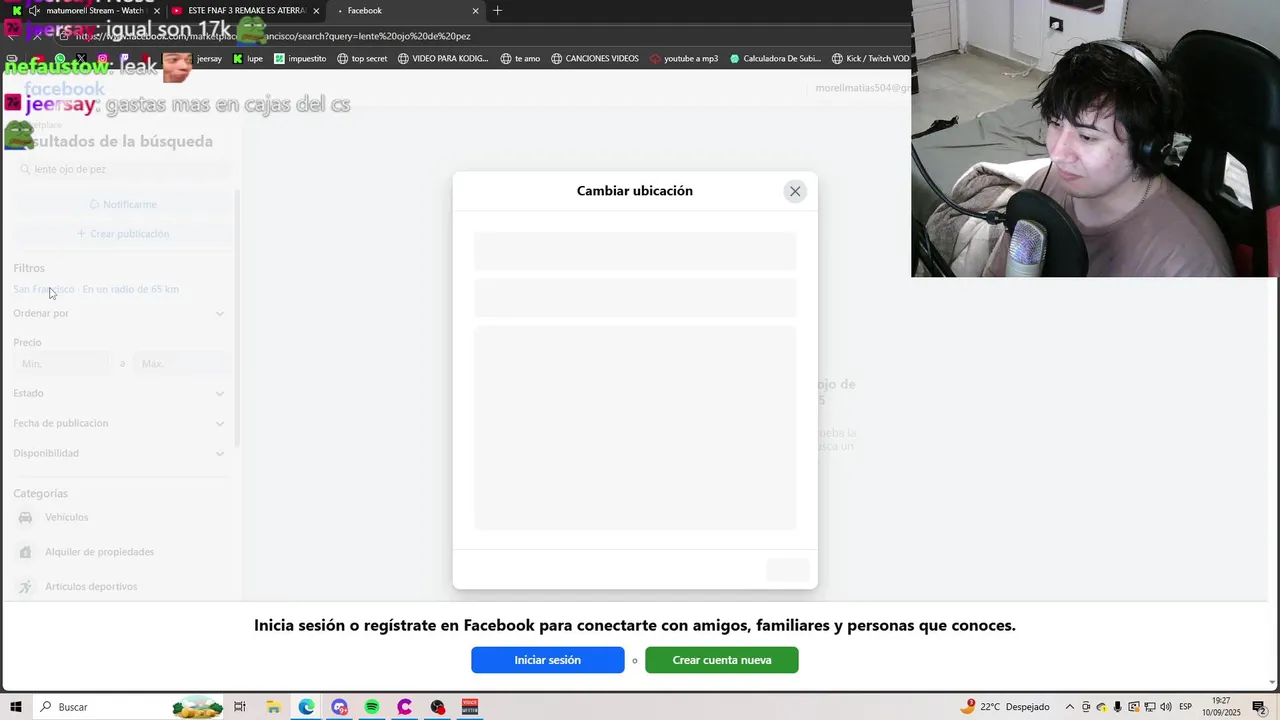Open Voicemeeter from the taskbar

click(470, 707)
